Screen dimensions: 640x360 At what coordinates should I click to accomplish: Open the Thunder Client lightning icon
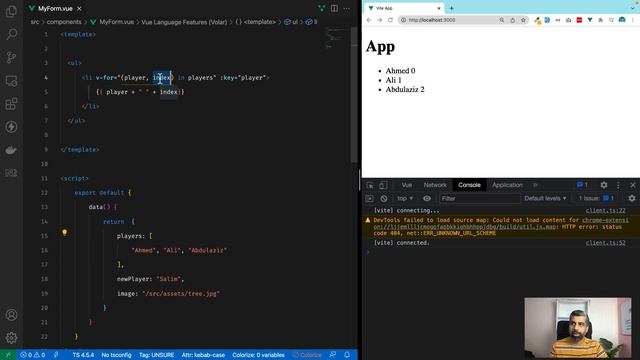click(x=11, y=127)
